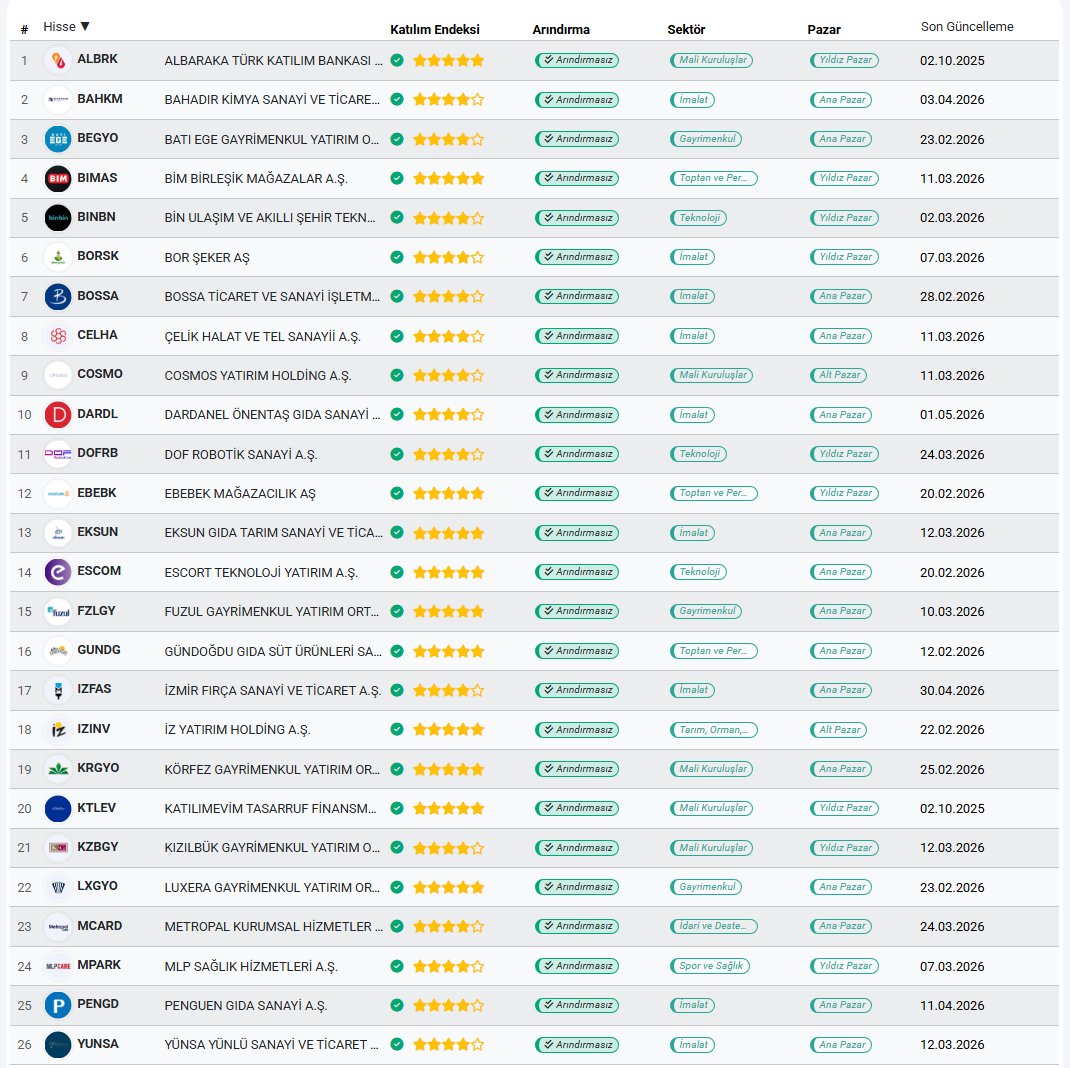The width and height of the screenshot is (1070, 1068).
Task: Select BOR ŞEKER AŞ company name
Action: tap(207, 258)
